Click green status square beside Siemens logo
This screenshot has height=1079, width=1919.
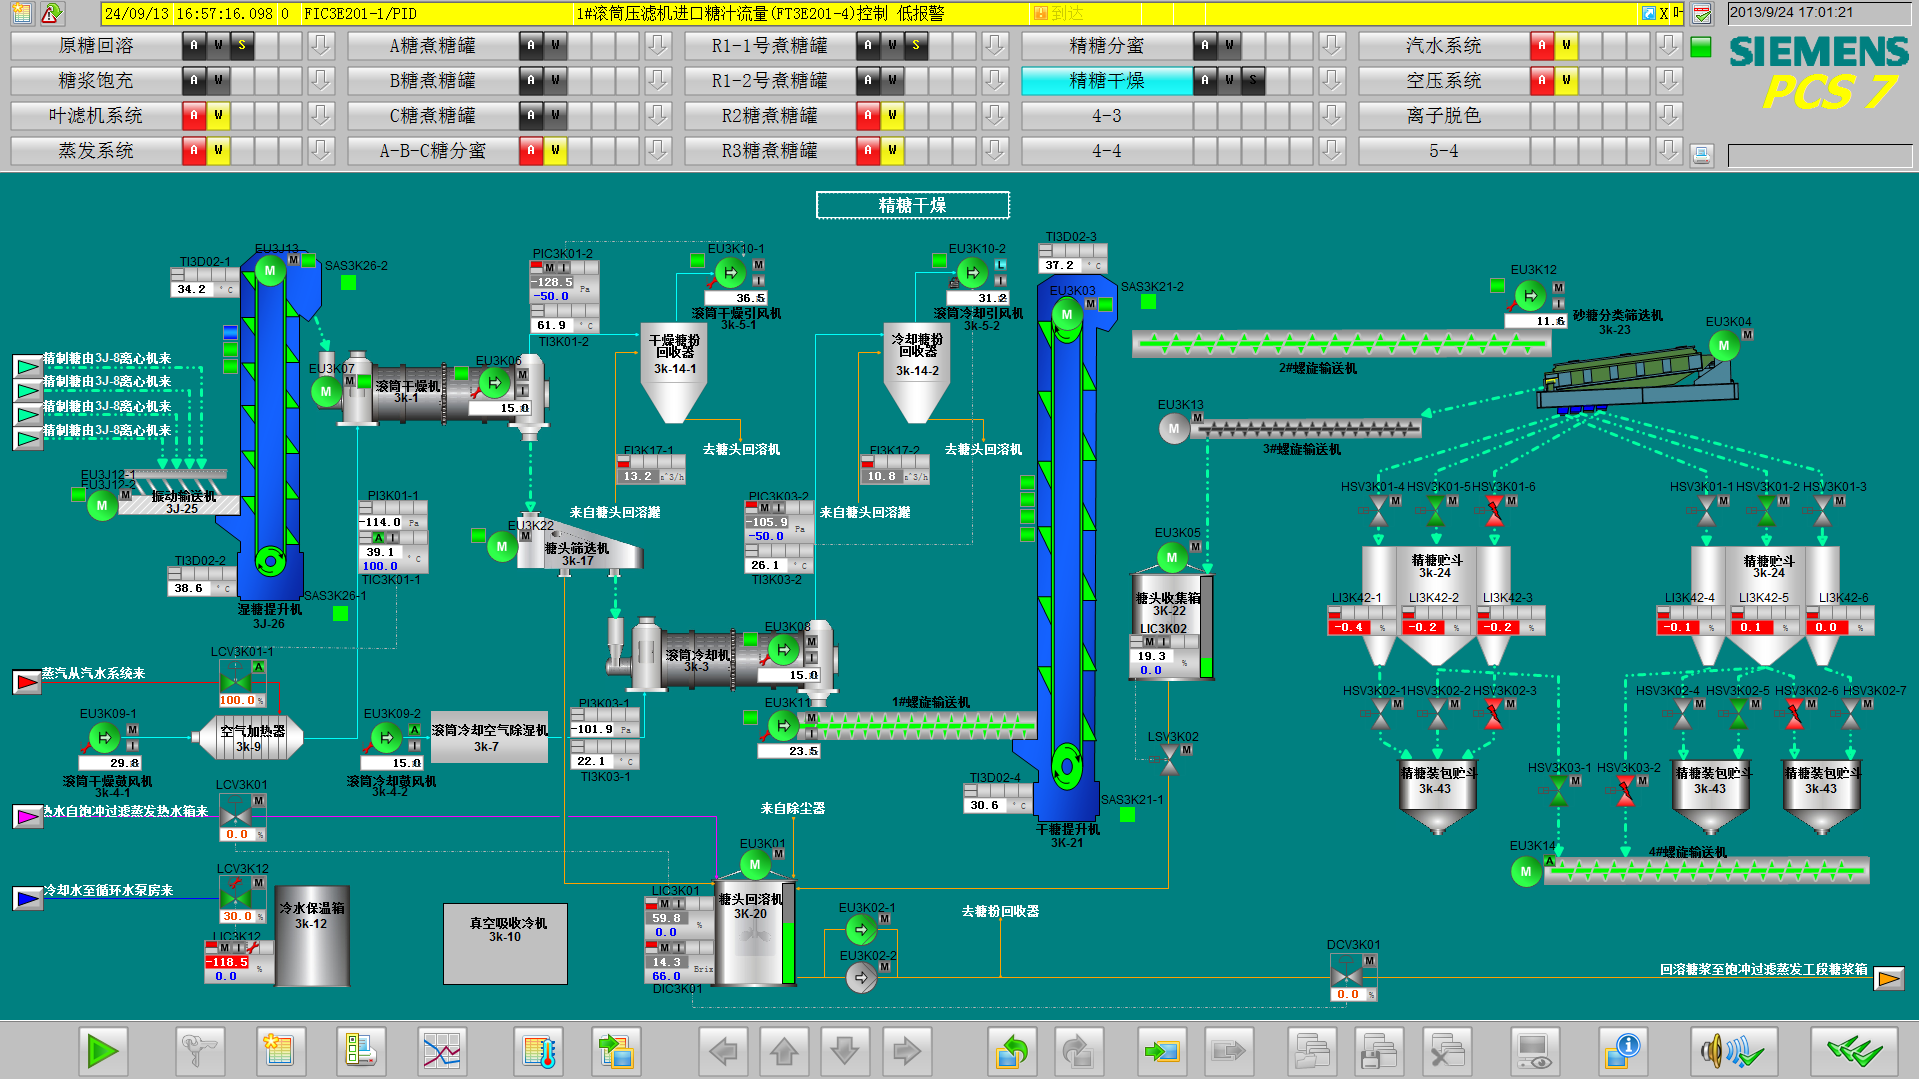pyautogui.click(x=1701, y=47)
